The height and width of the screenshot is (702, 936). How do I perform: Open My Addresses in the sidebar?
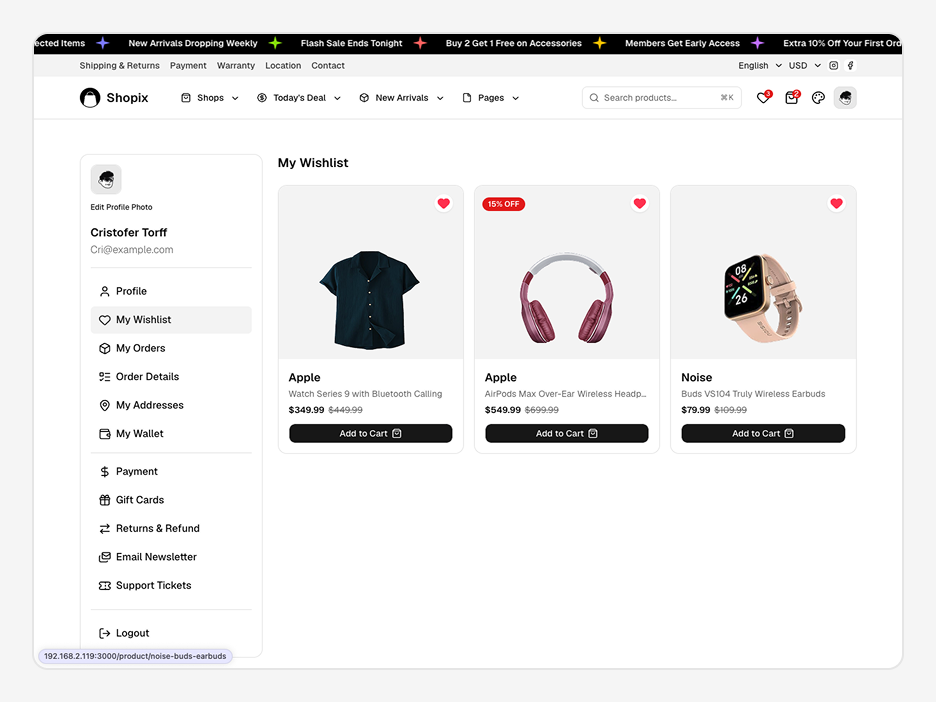(x=171, y=405)
